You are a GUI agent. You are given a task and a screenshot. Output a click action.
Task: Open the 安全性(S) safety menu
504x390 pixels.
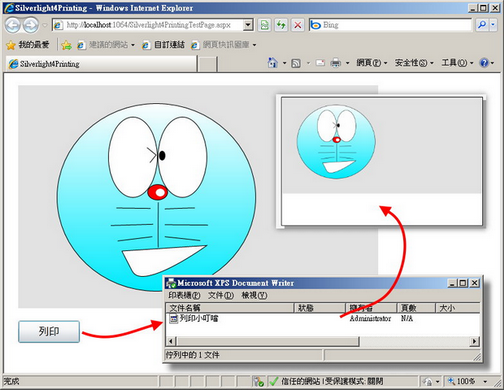tap(414, 63)
